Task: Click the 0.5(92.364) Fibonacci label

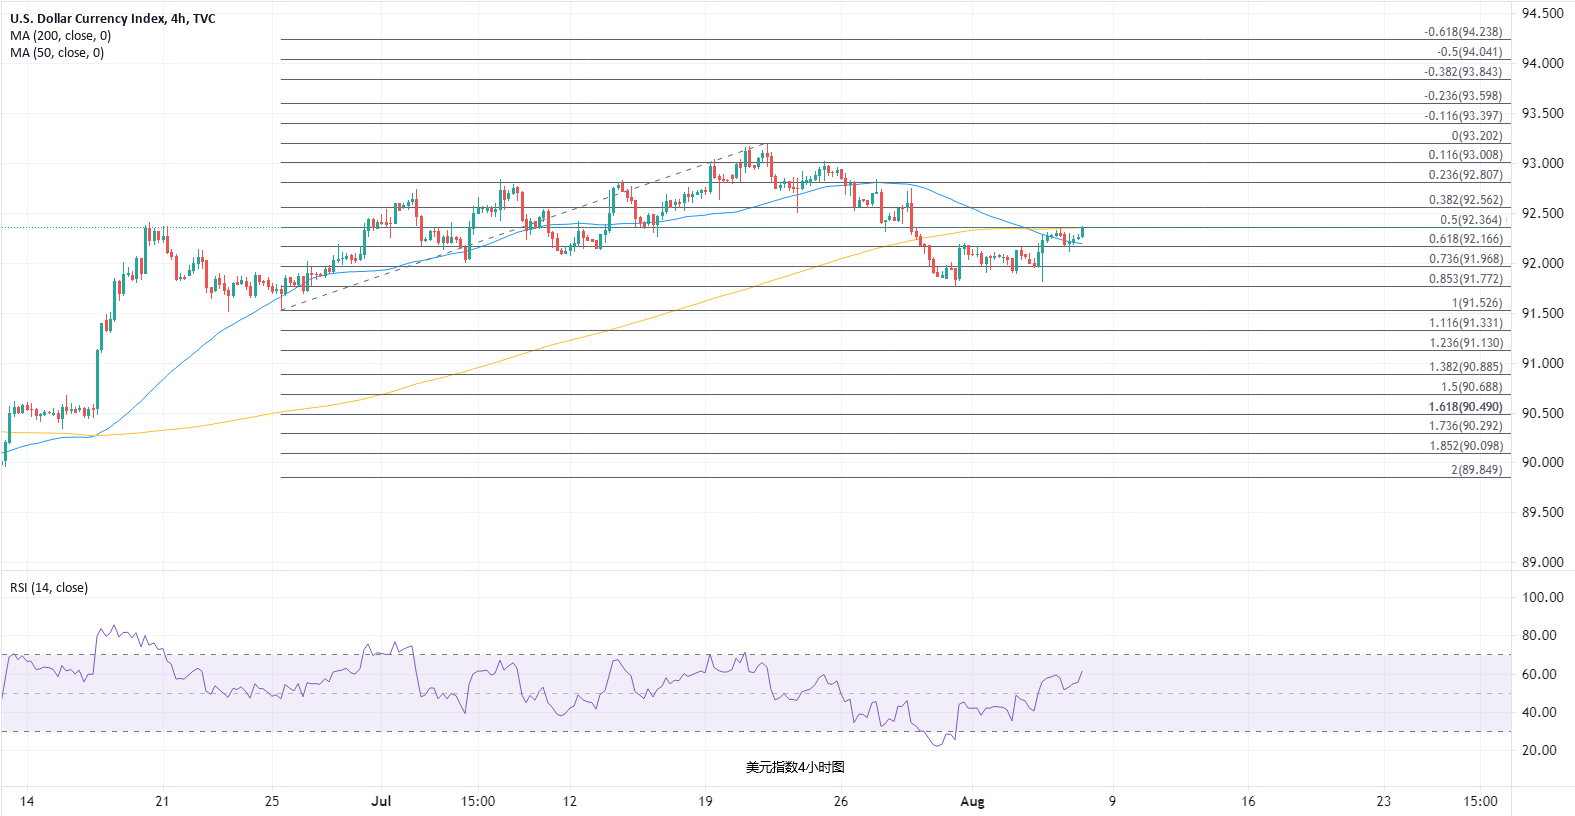Action: tap(1471, 220)
